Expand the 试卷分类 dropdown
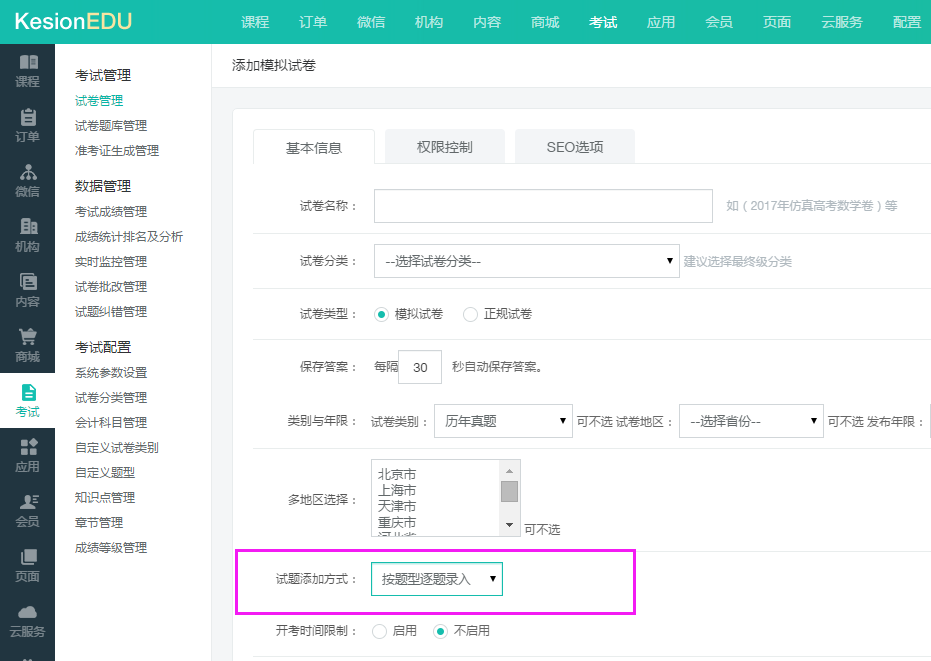This screenshot has width=931, height=661. pos(526,261)
